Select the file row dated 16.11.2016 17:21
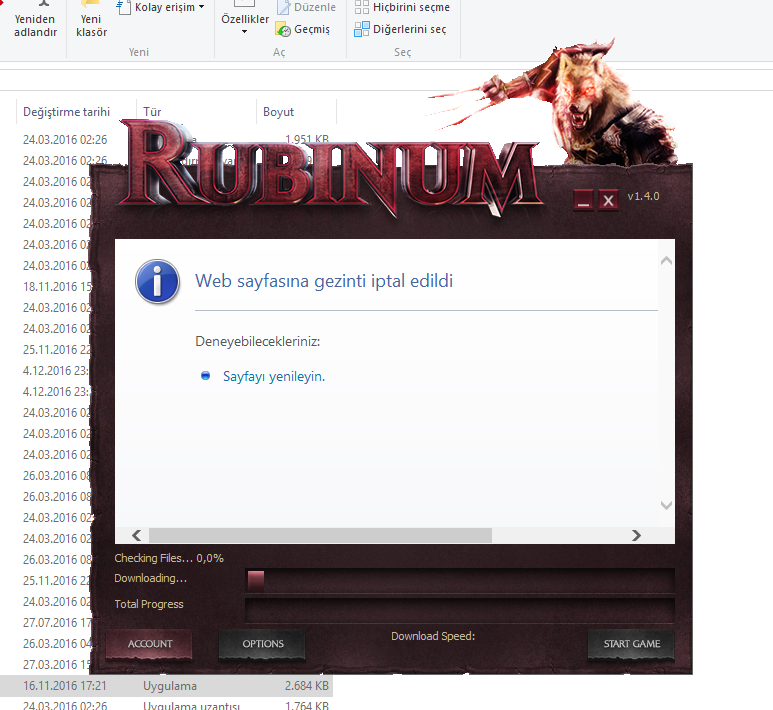This screenshot has width=773, height=710. (x=166, y=686)
